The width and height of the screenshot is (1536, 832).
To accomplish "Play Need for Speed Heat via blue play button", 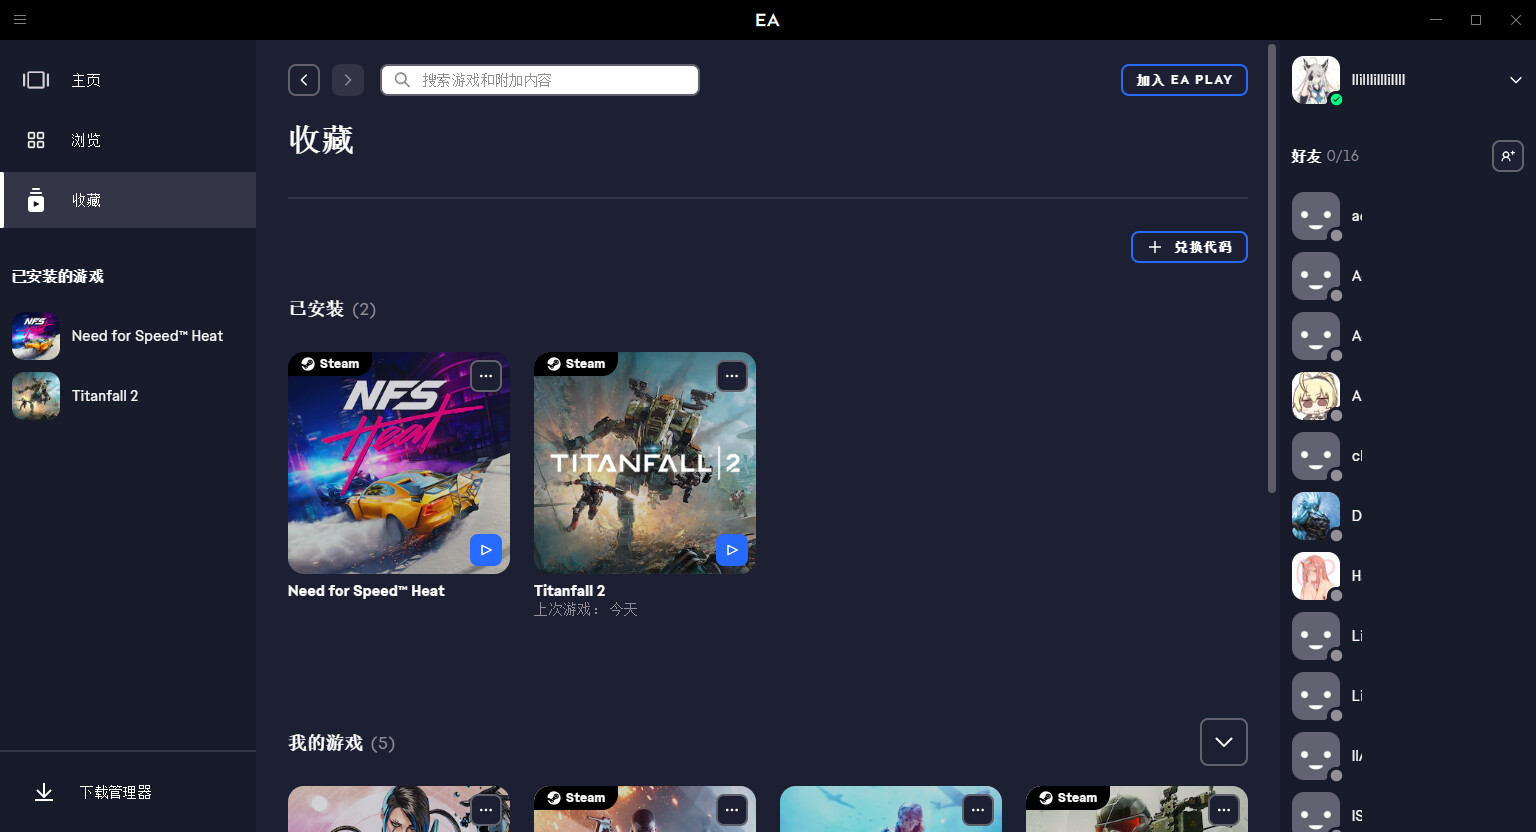I will tap(486, 550).
